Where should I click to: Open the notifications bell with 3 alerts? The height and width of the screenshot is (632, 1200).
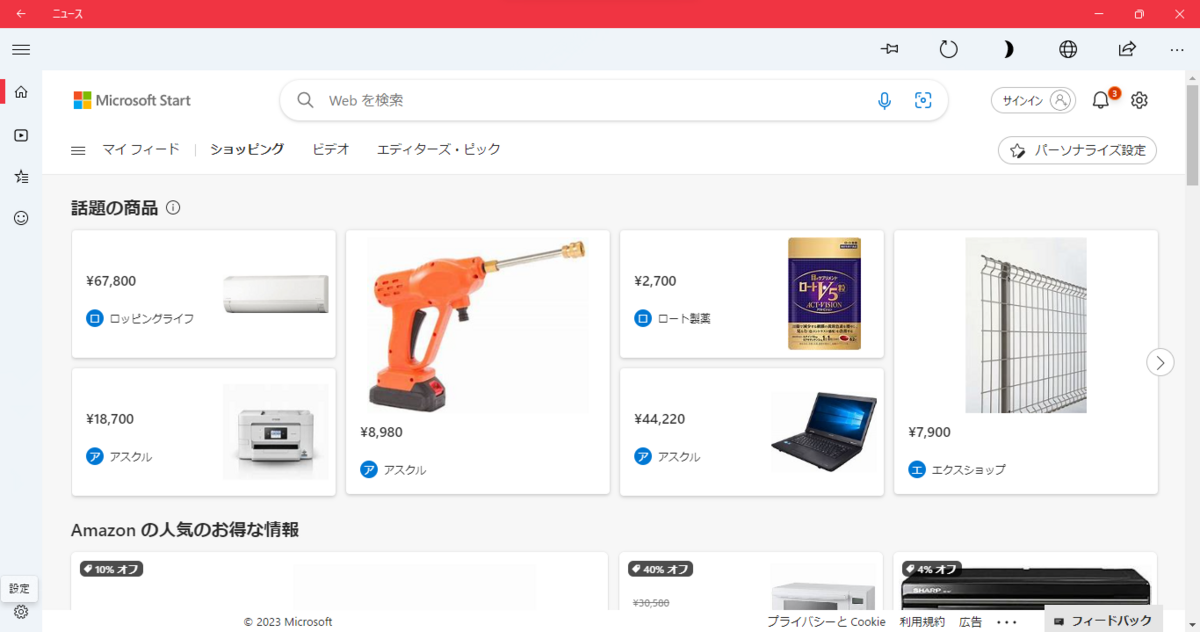(x=1102, y=99)
